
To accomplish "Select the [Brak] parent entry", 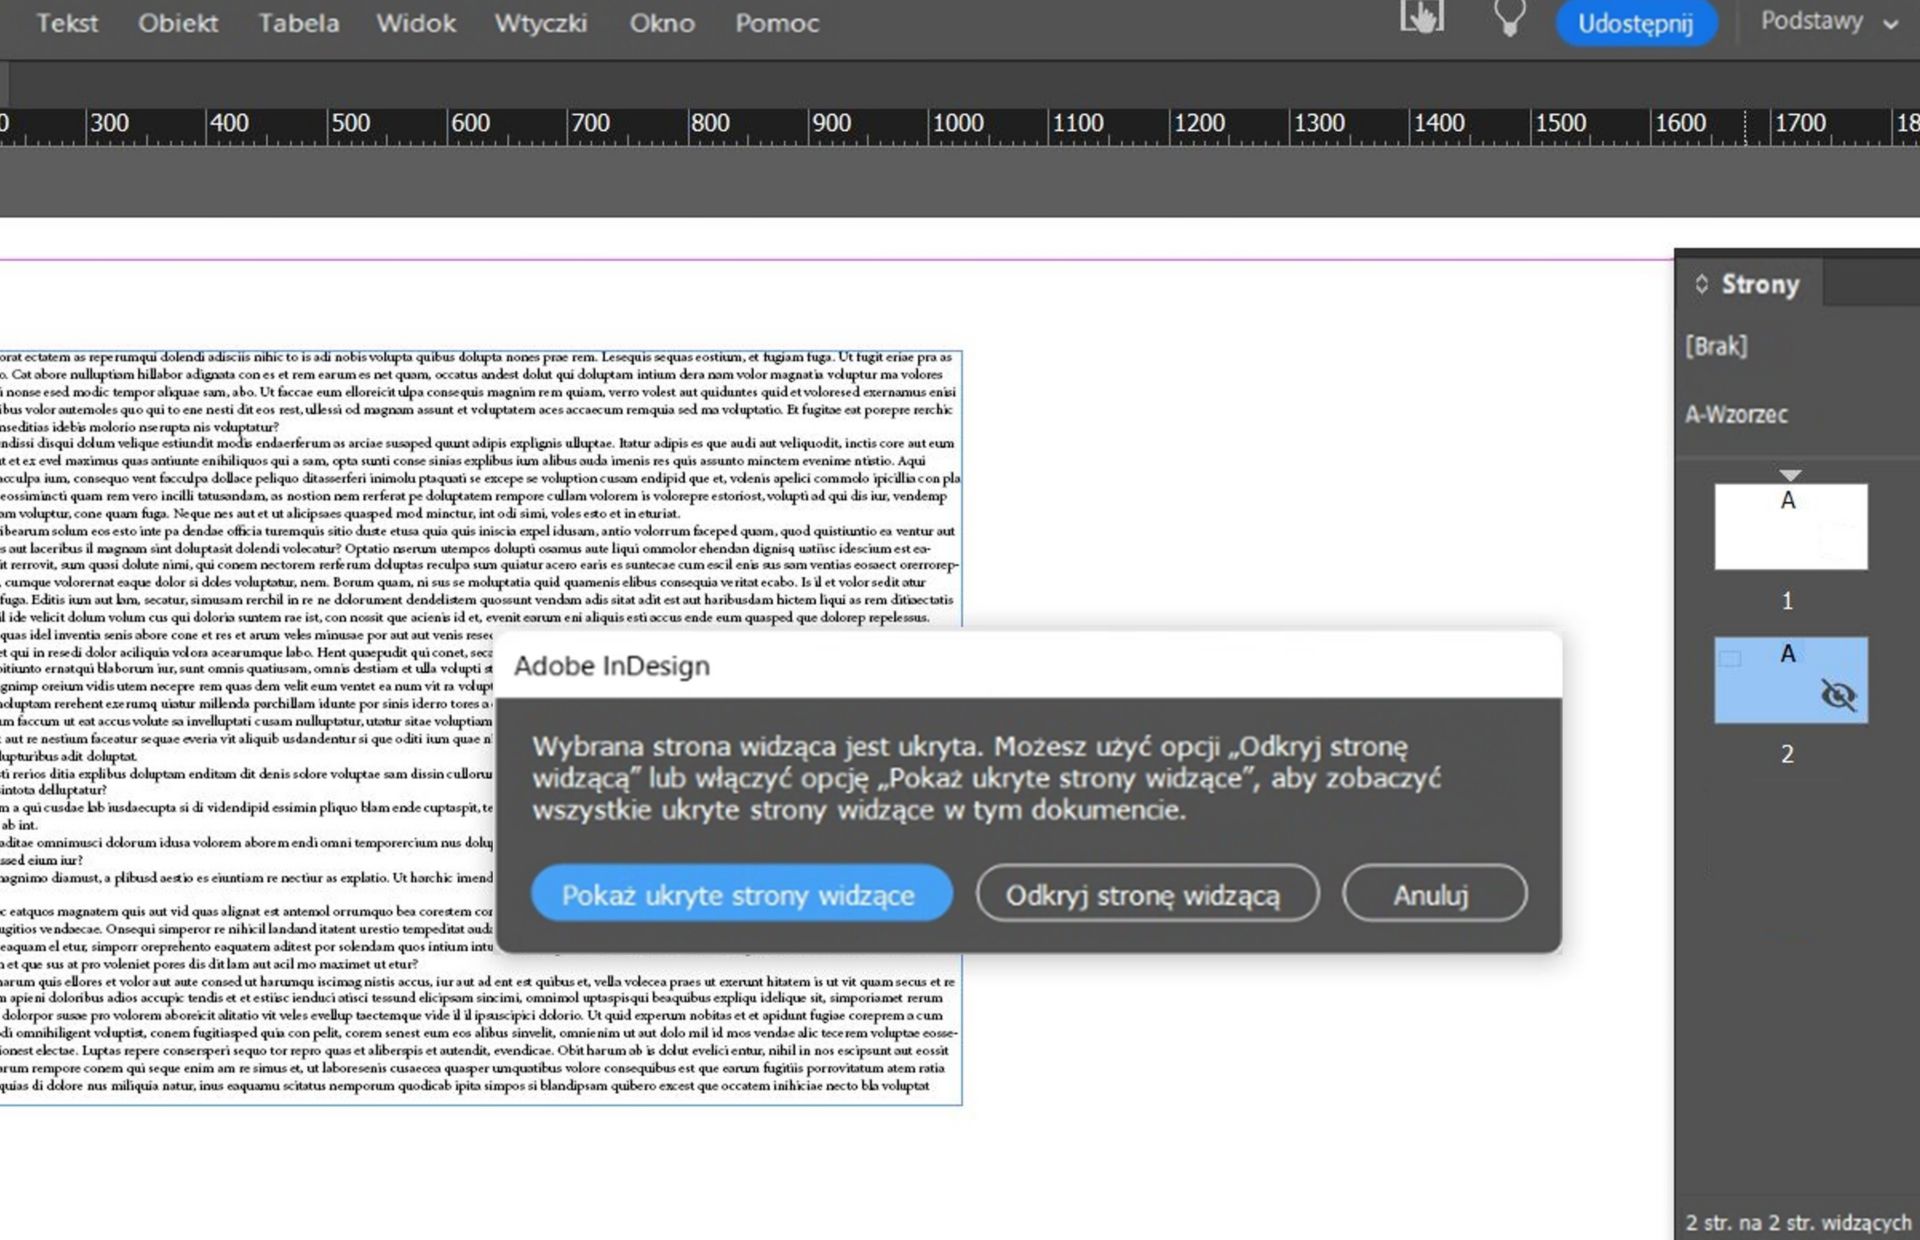I will [1716, 346].
